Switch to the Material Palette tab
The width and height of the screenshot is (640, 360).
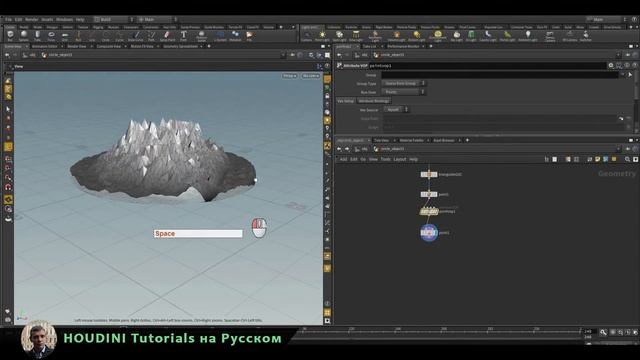point(411,140)
